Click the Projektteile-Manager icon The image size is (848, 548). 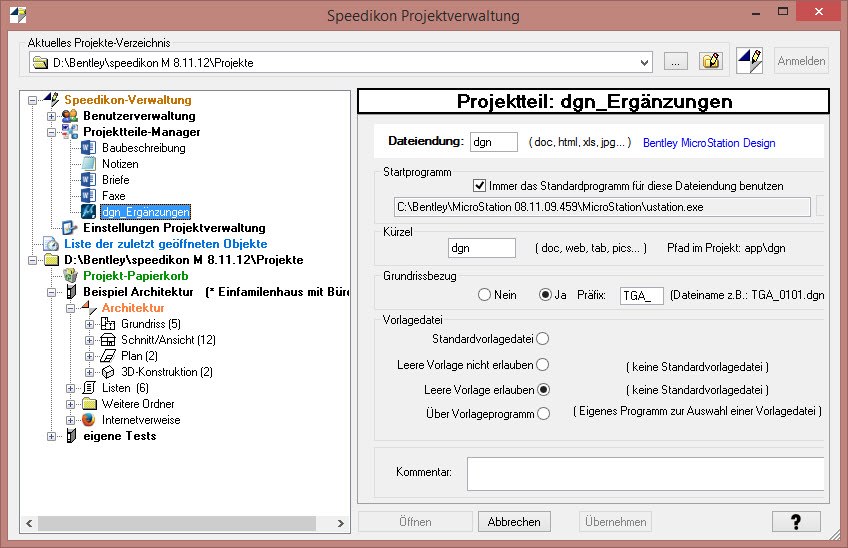point(70,132)
